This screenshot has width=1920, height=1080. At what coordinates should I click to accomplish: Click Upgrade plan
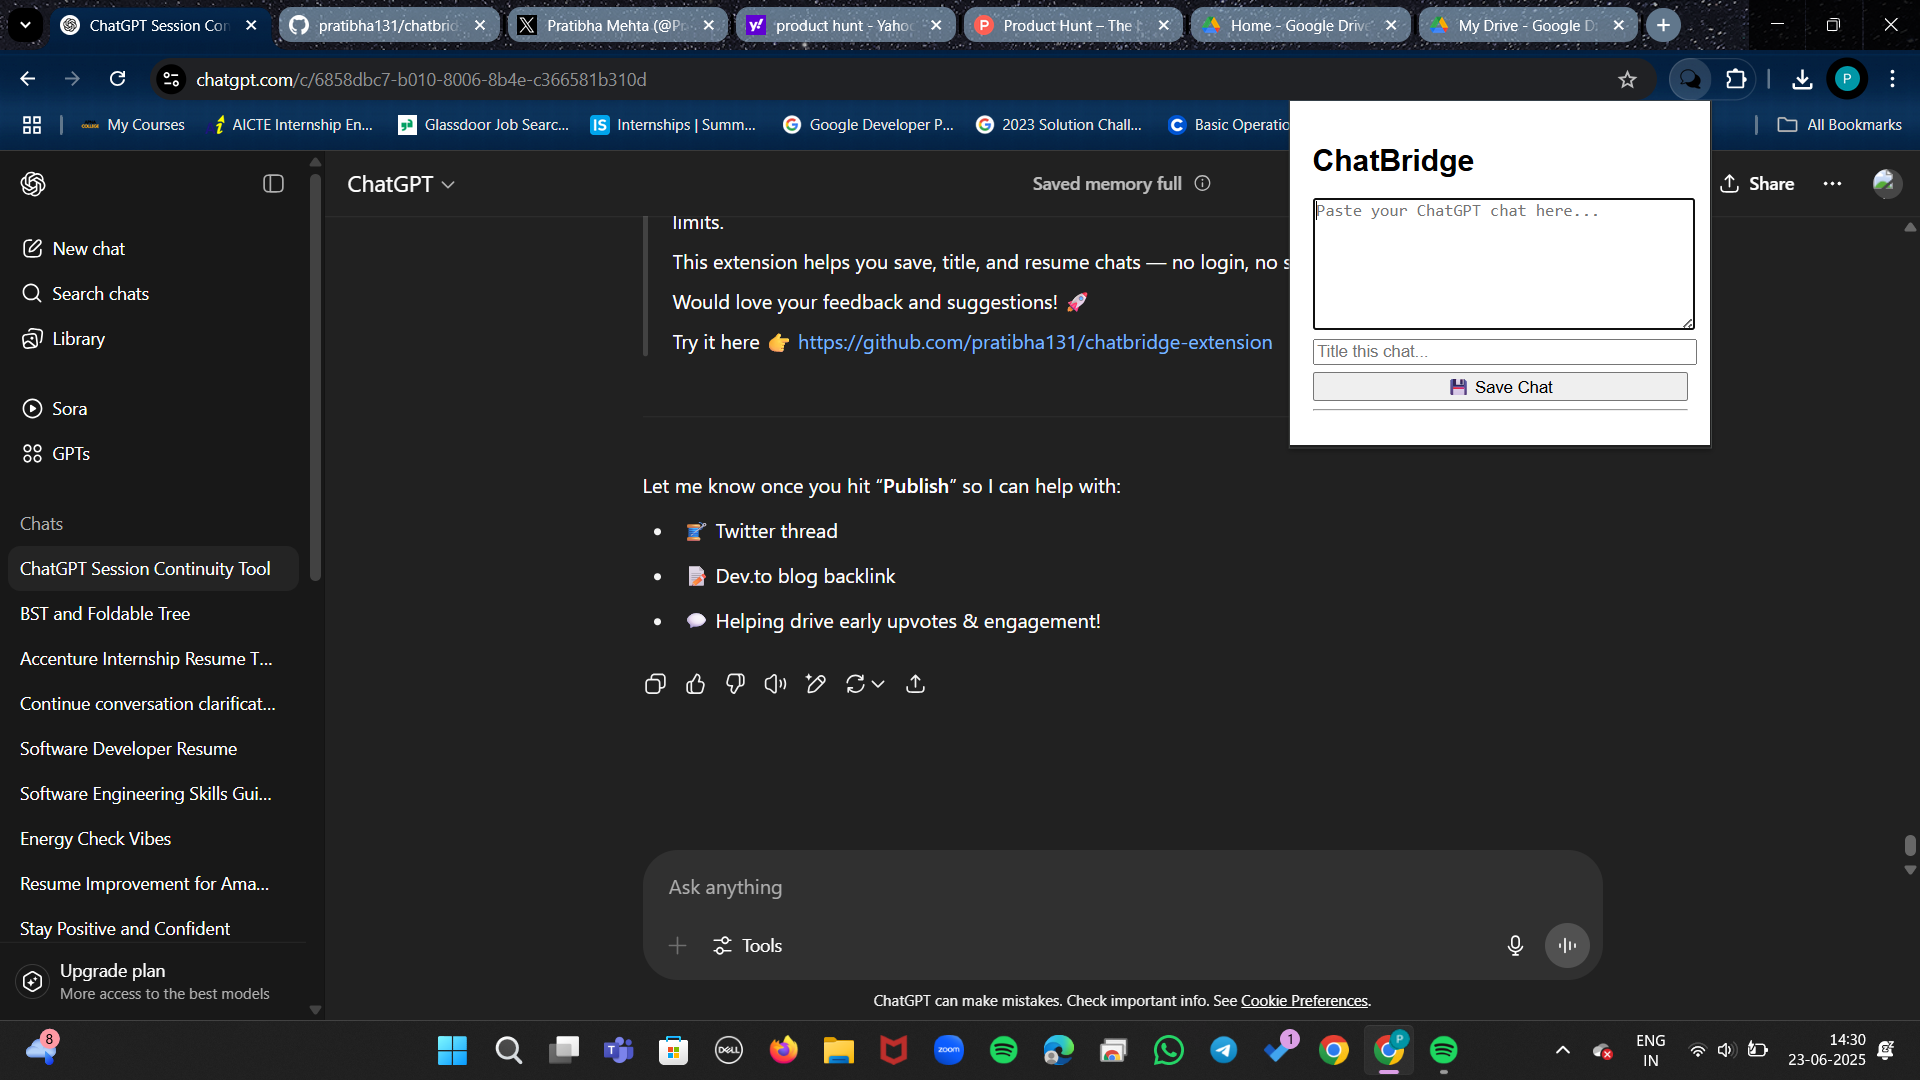(x=154, y=981)
